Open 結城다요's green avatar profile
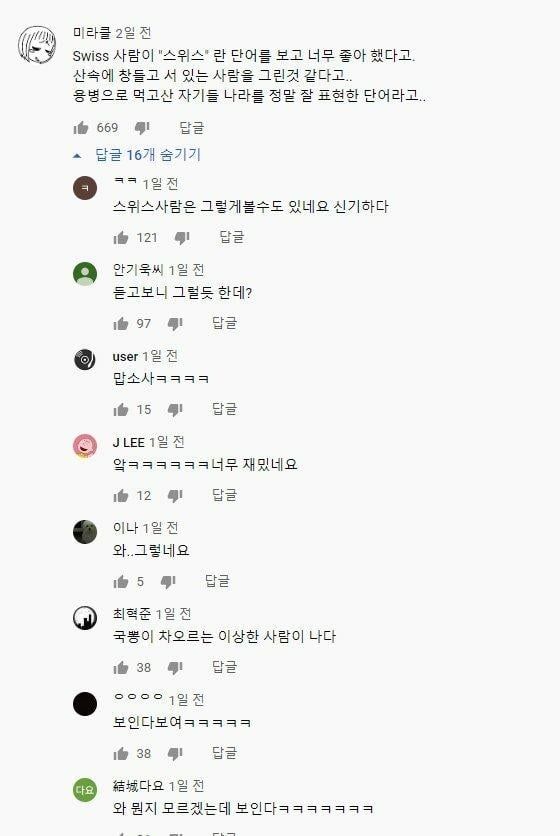The width and height of the screenshot is (560, 836). pyautogui.click(x=85, y=790)
